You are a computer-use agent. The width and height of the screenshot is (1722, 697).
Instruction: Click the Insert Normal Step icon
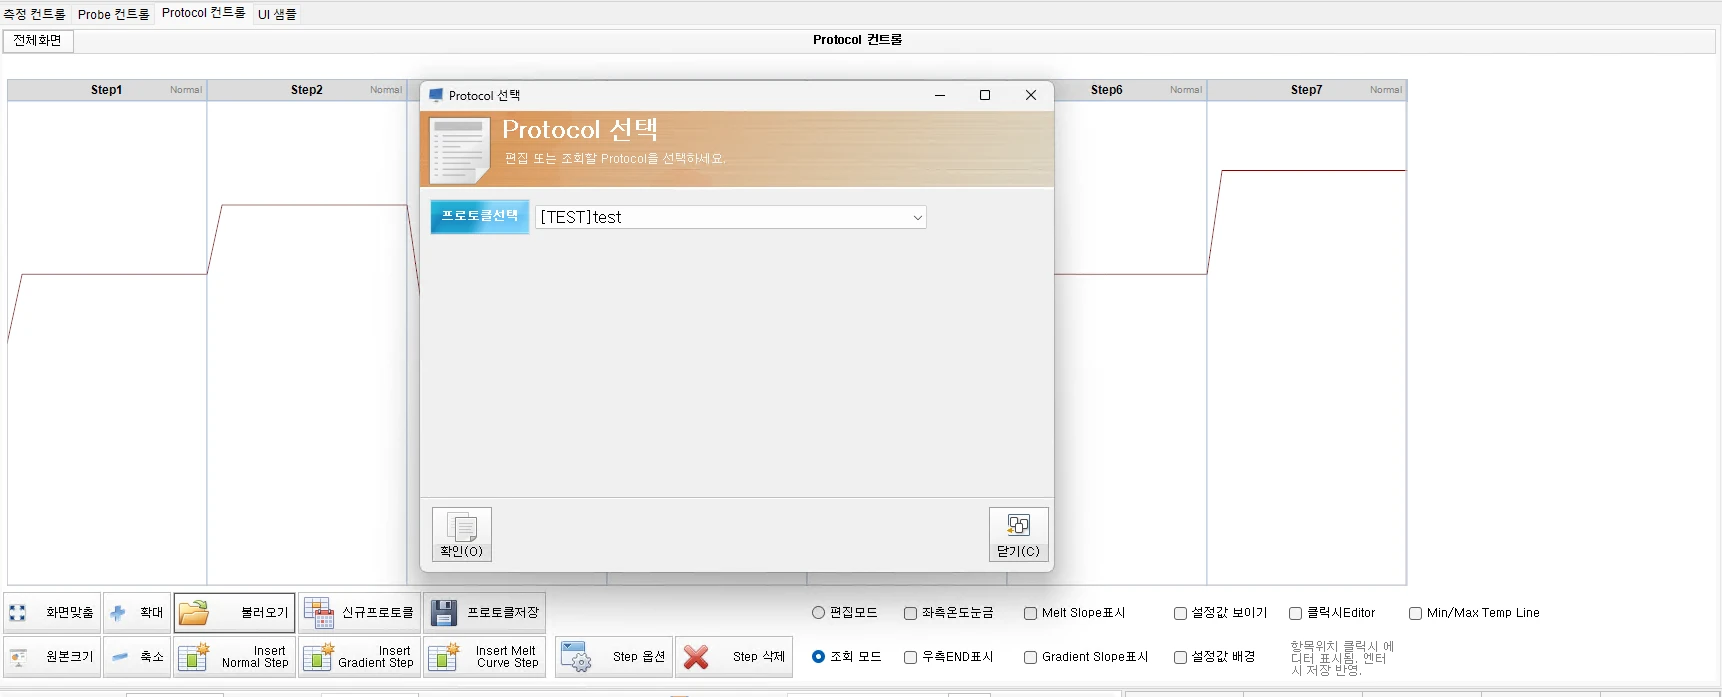[x=193, y=657]
